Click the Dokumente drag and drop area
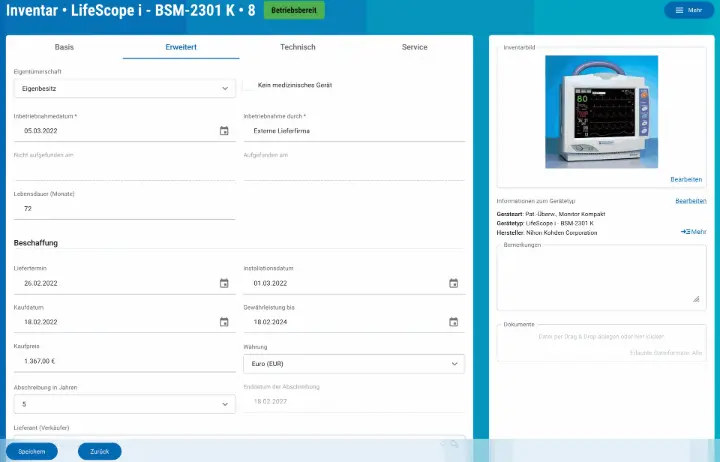The width and height of the screenshot is (720, 462). 602,344
